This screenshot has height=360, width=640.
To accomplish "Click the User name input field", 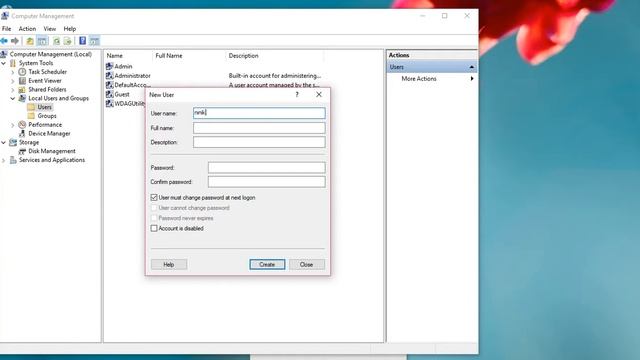I will 259,113.
